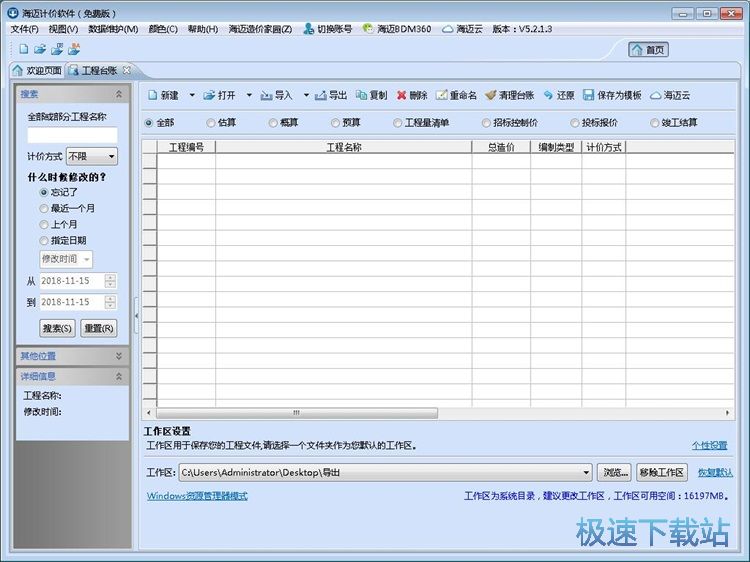Open the 海迈云 cloud toolbar button
This screenshot has width=750, height=562.
pyautogui.click(x=656, y=96)
